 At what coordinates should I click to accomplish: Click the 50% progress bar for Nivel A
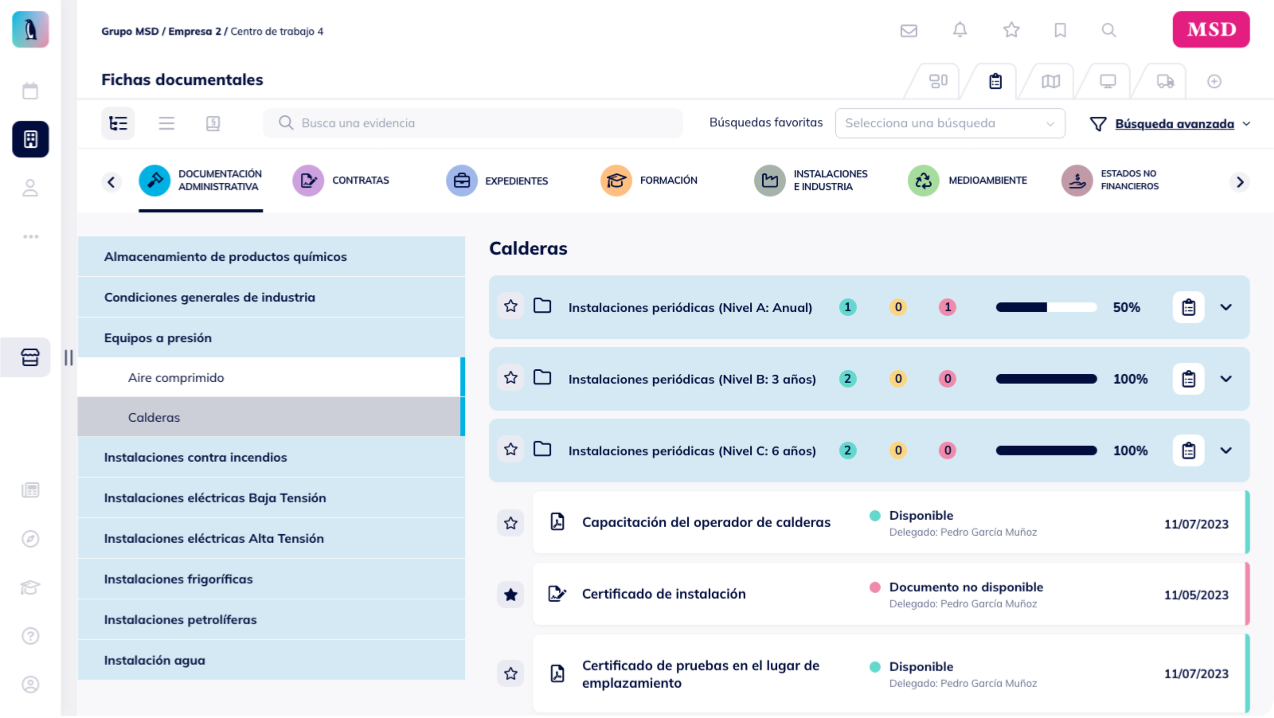[1046, 307]
